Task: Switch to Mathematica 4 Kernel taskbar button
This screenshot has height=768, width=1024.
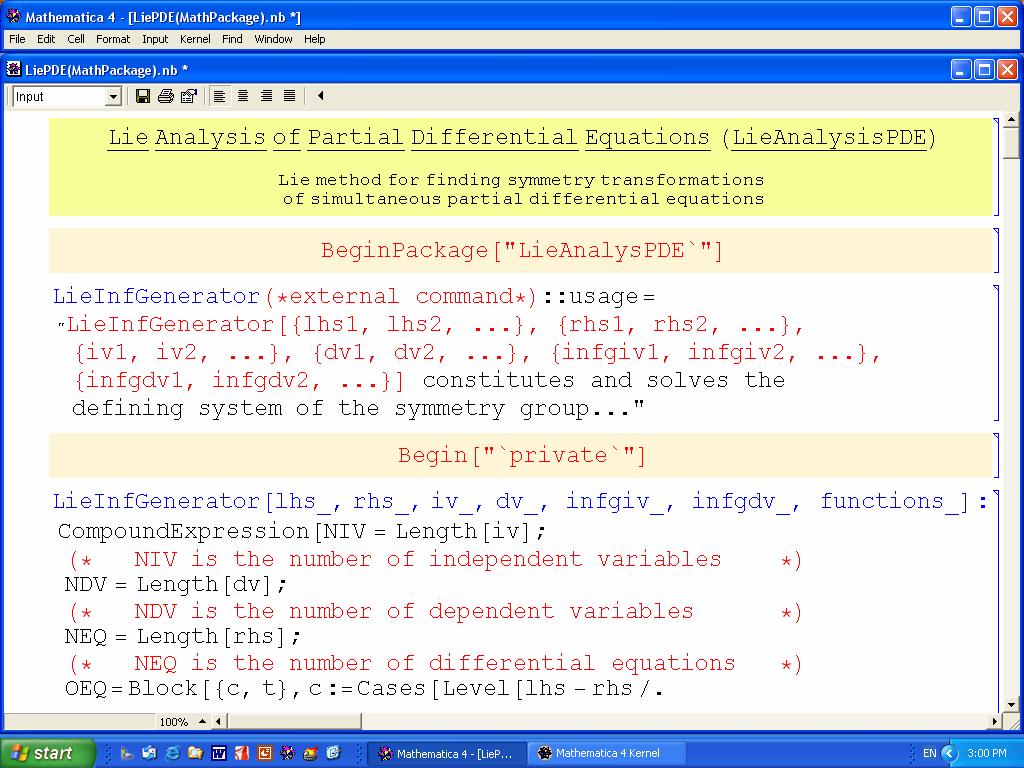Action: pyautogui.click(x=606, y=754)
